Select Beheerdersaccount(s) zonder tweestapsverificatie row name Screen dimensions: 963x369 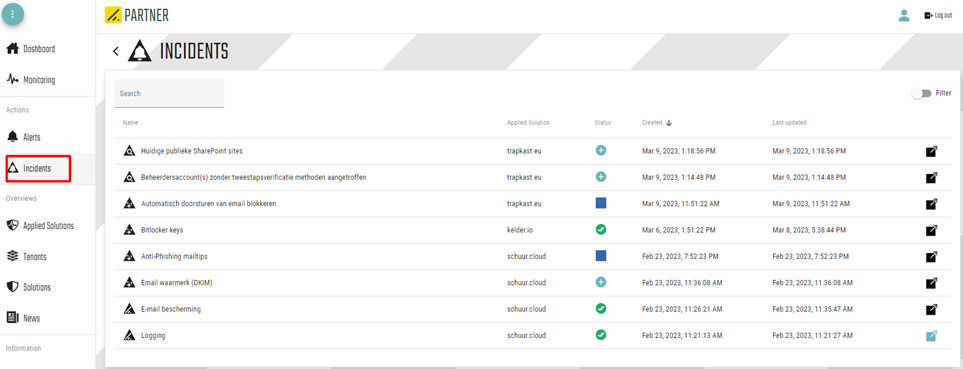[254, 177]
